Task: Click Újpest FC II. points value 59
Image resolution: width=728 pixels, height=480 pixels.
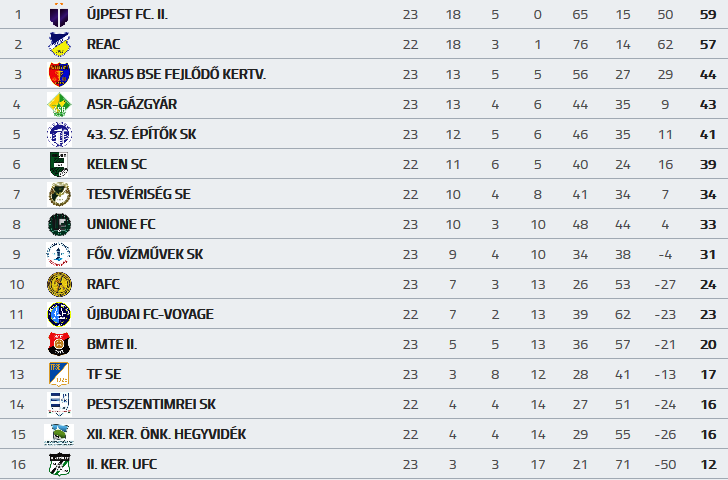Action: click(x=708, y=15)
